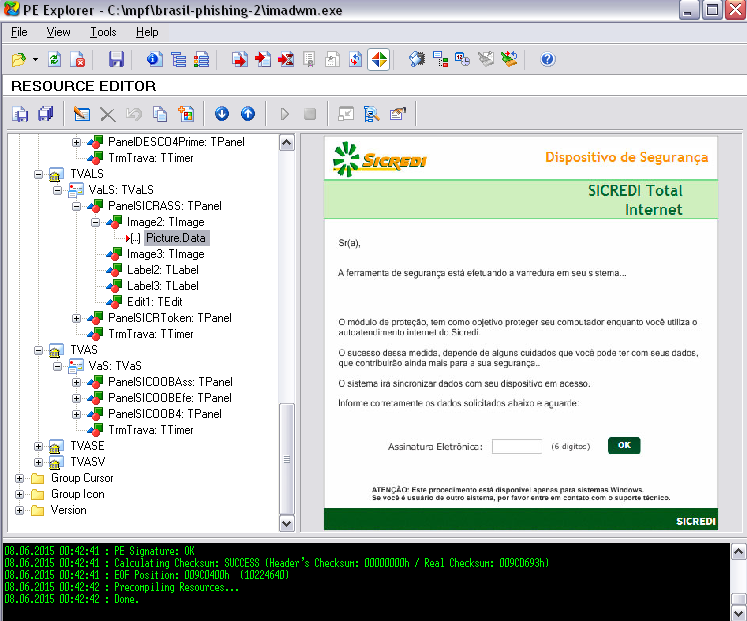Launch the disassembler chip icon
The height and width of the screenshot is (621, 747).
417,60
